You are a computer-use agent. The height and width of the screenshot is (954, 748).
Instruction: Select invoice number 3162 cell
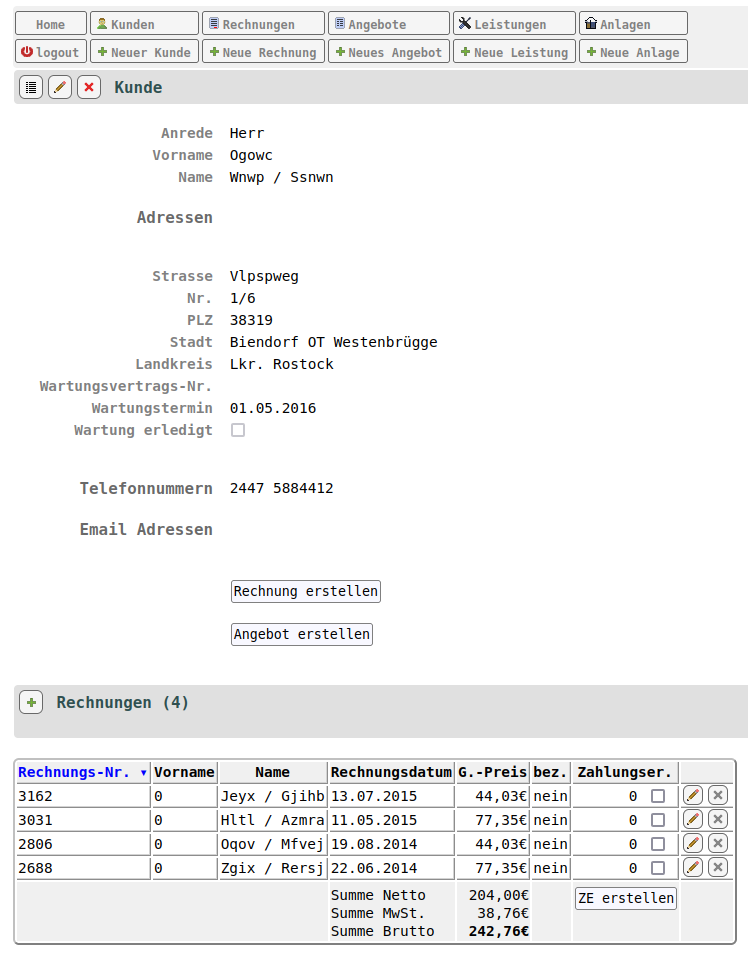(x=83, y=796)
